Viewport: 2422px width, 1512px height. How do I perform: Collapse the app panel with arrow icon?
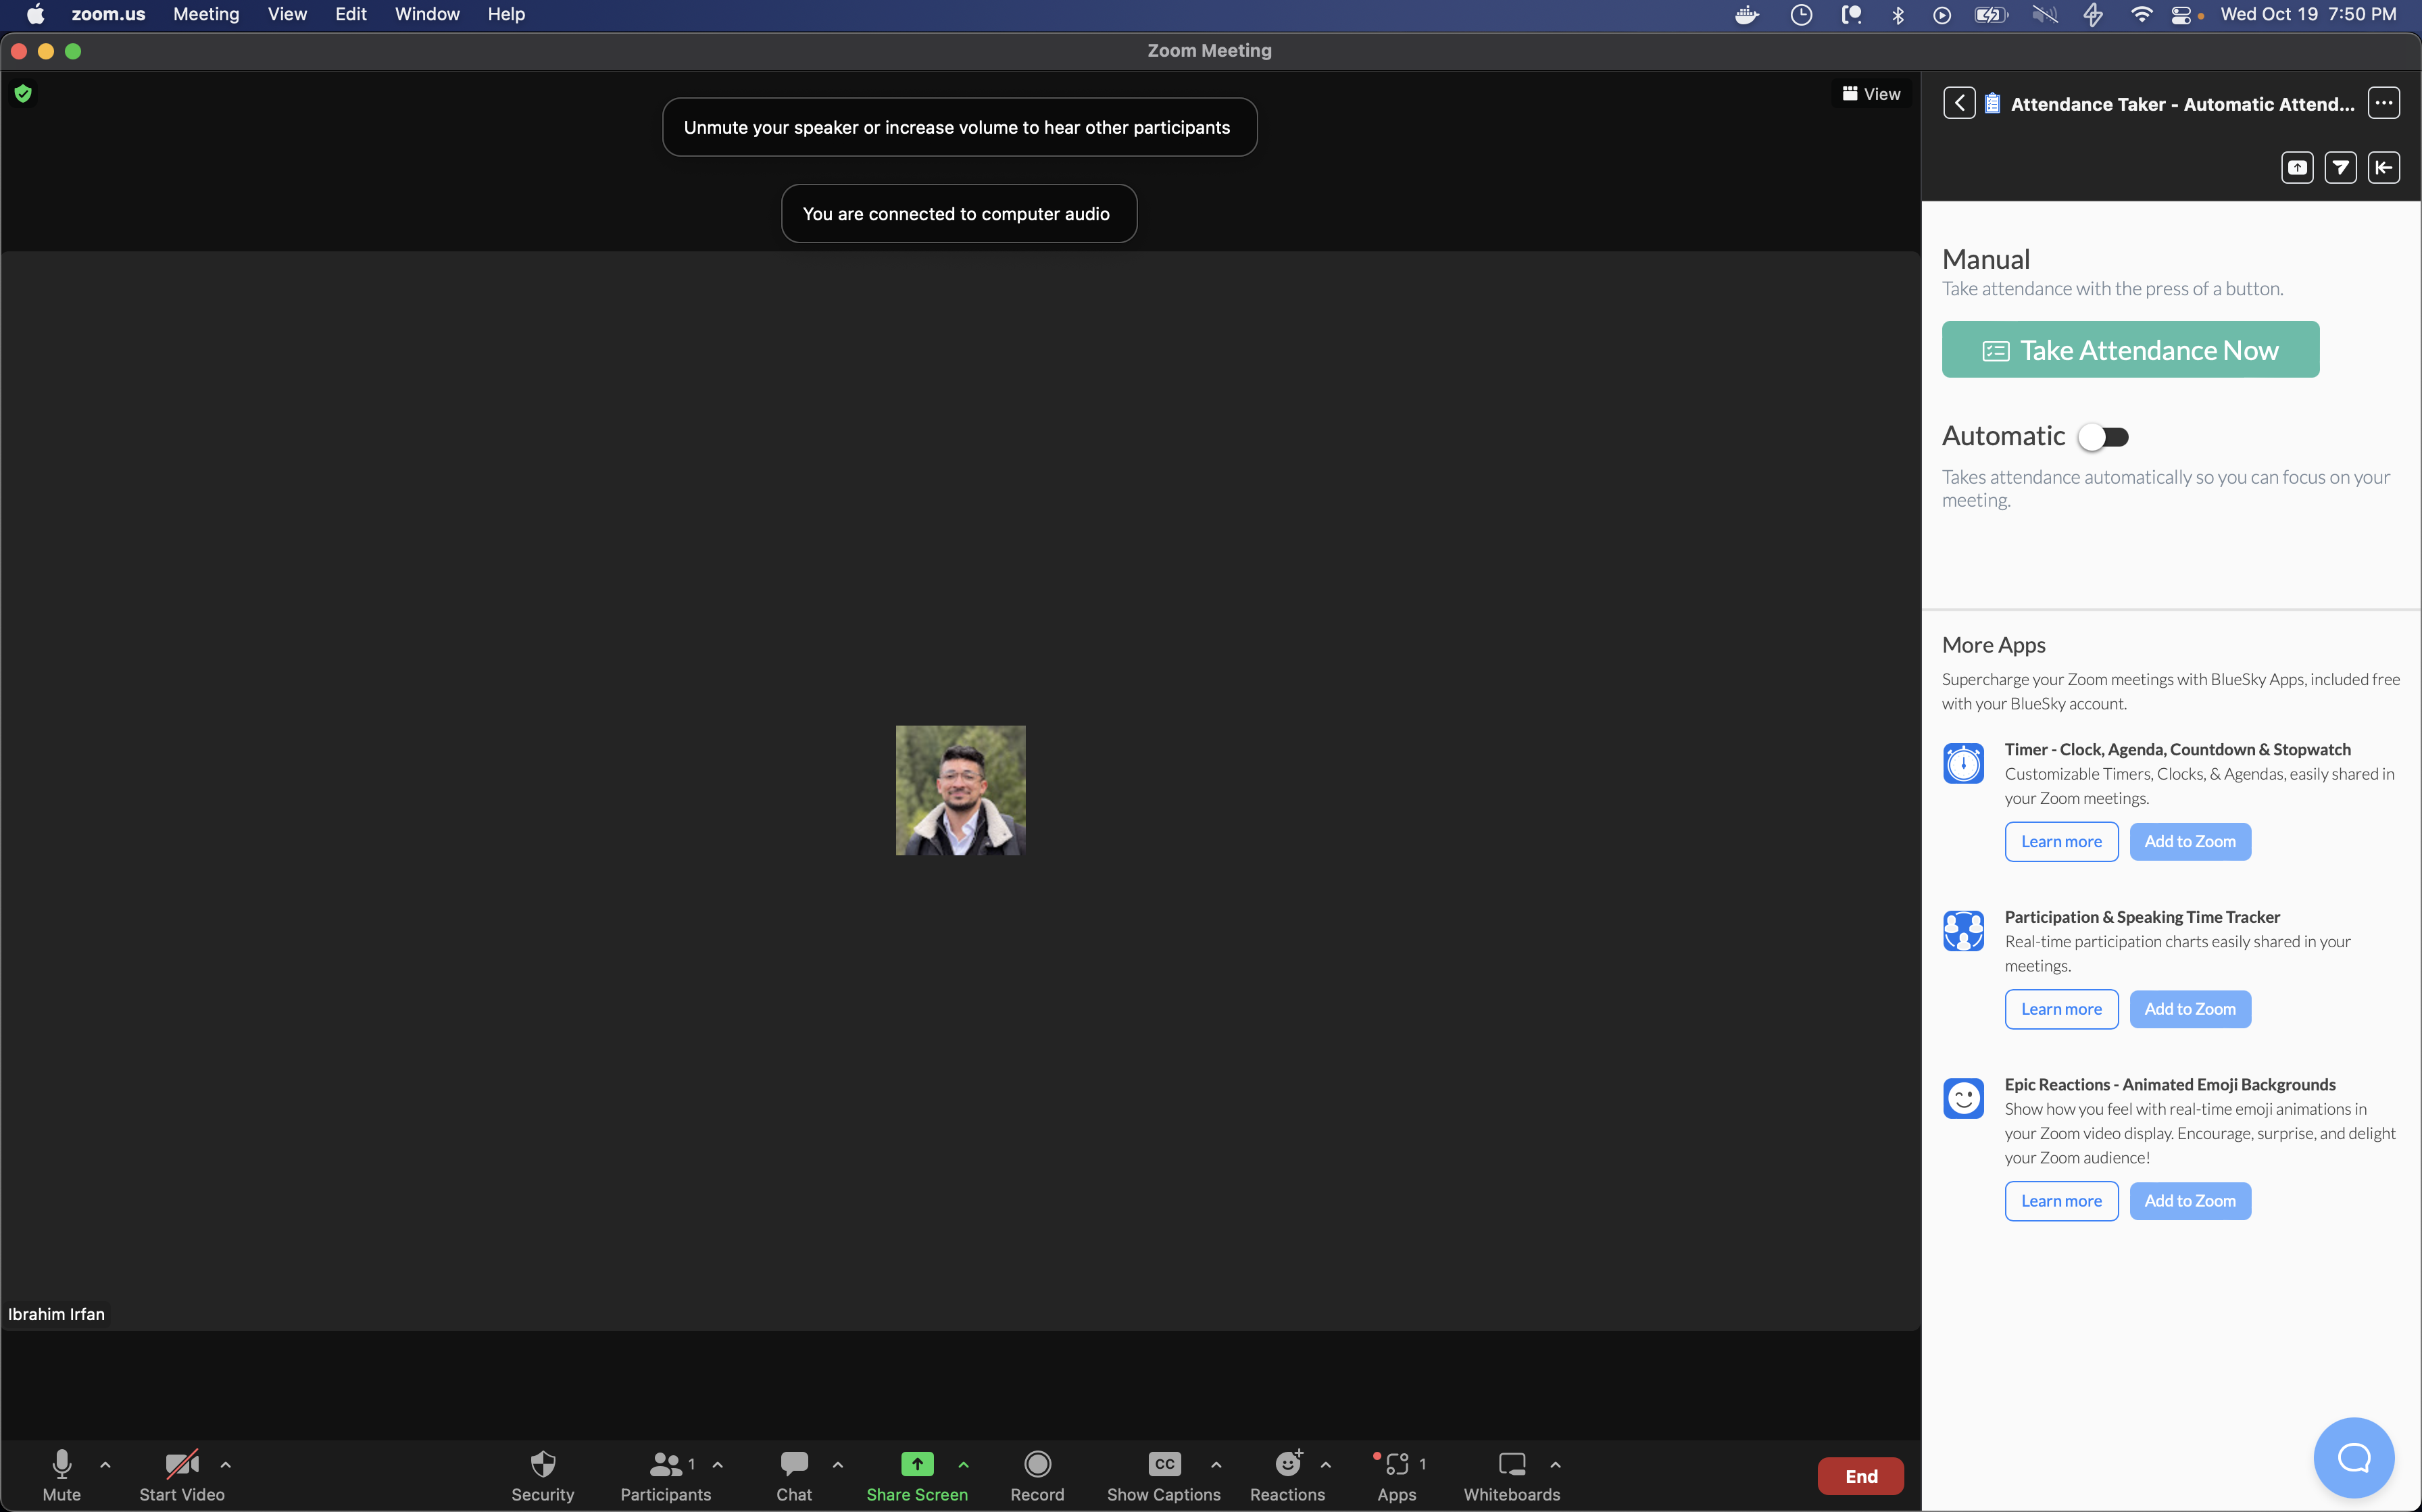tap(2383, 167)
